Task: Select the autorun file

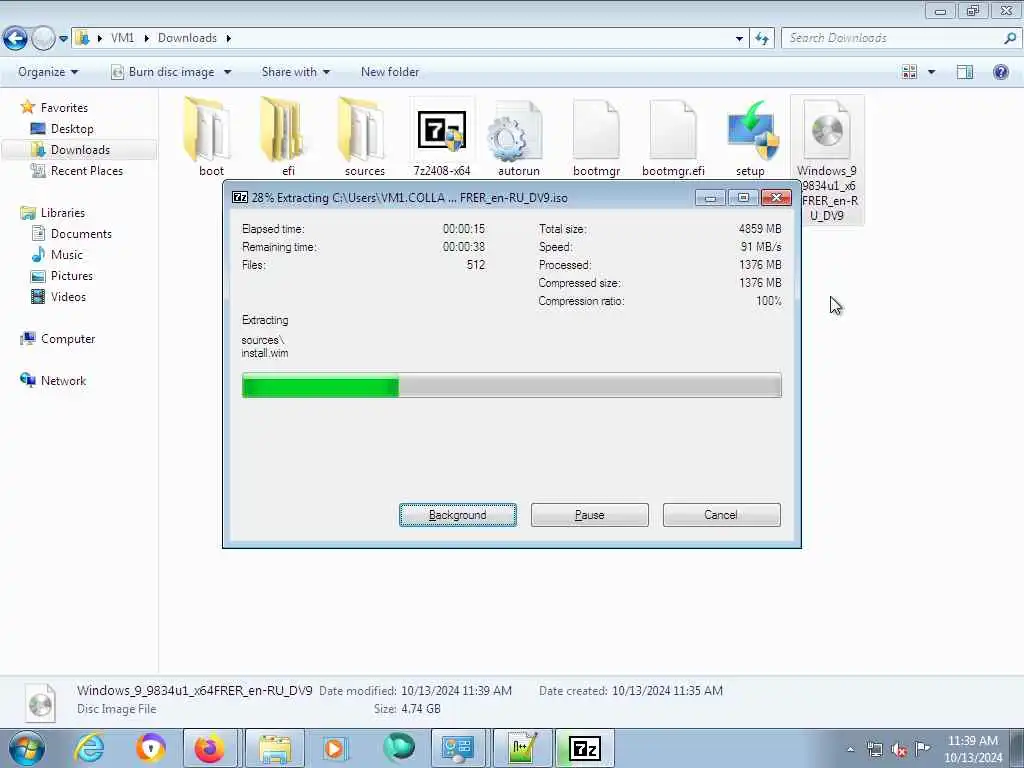Action: pos(518,136)
